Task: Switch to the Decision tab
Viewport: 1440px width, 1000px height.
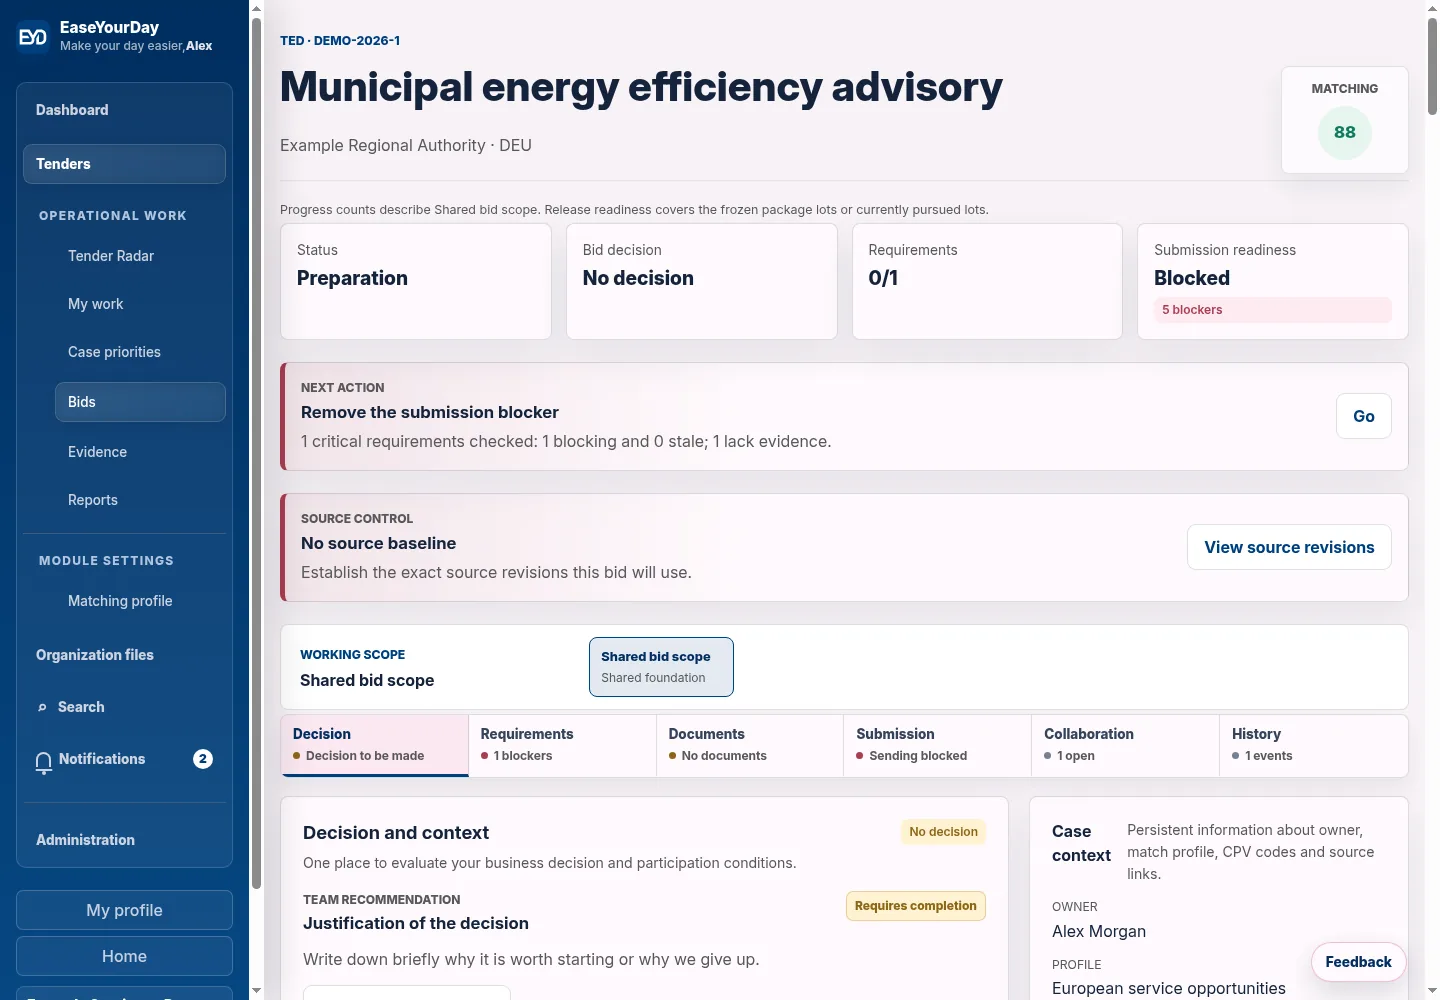Action: (x=375, y=745)
